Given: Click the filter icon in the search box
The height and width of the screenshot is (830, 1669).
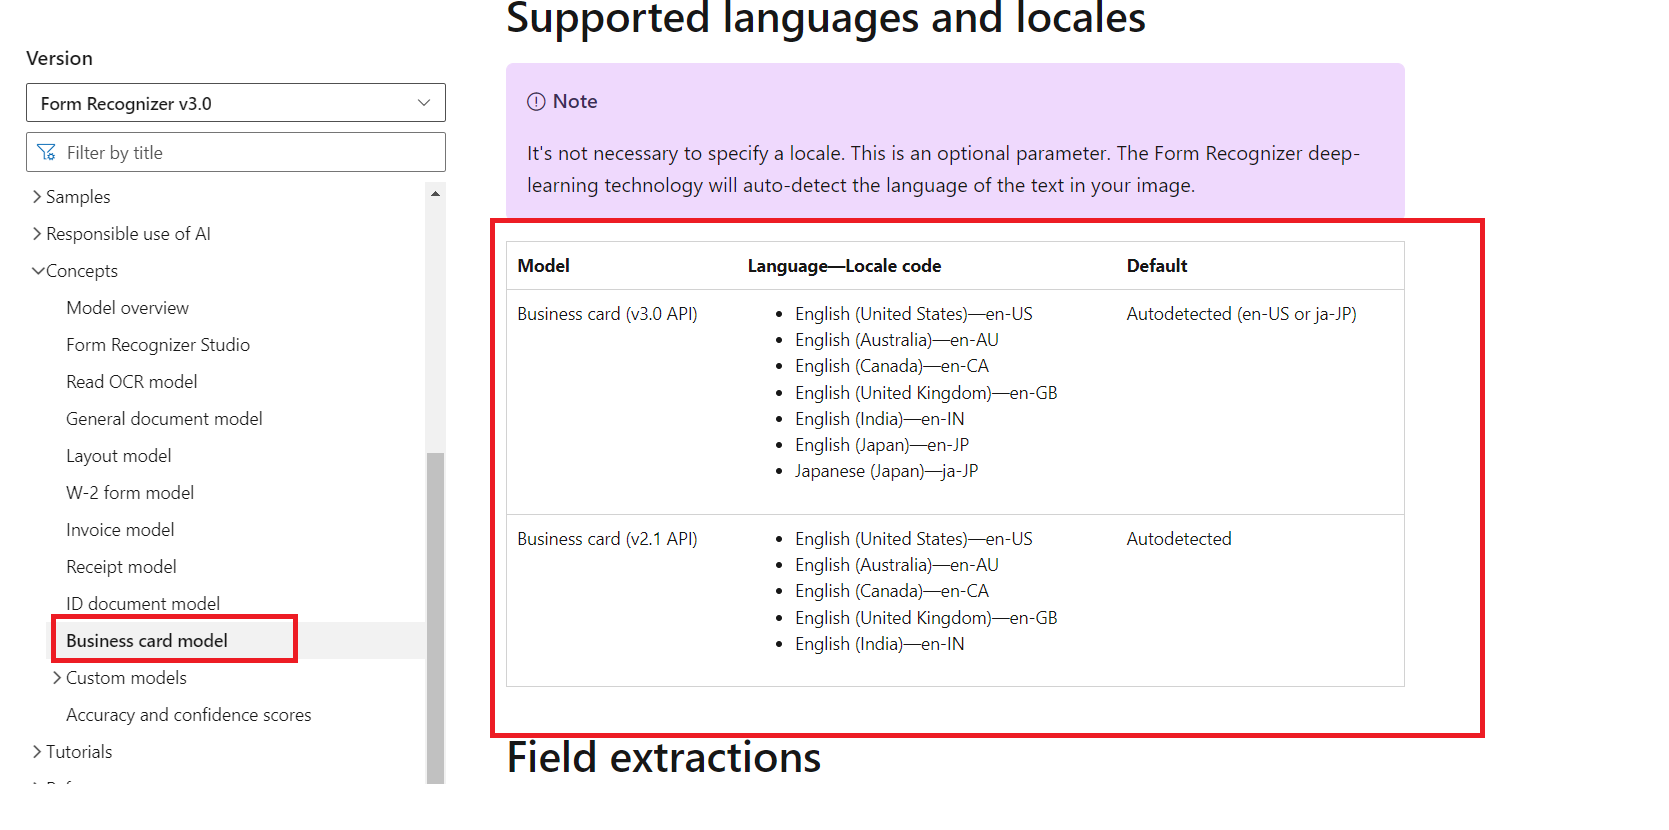Looking at the screenshot, I should (x=46, y=152).
